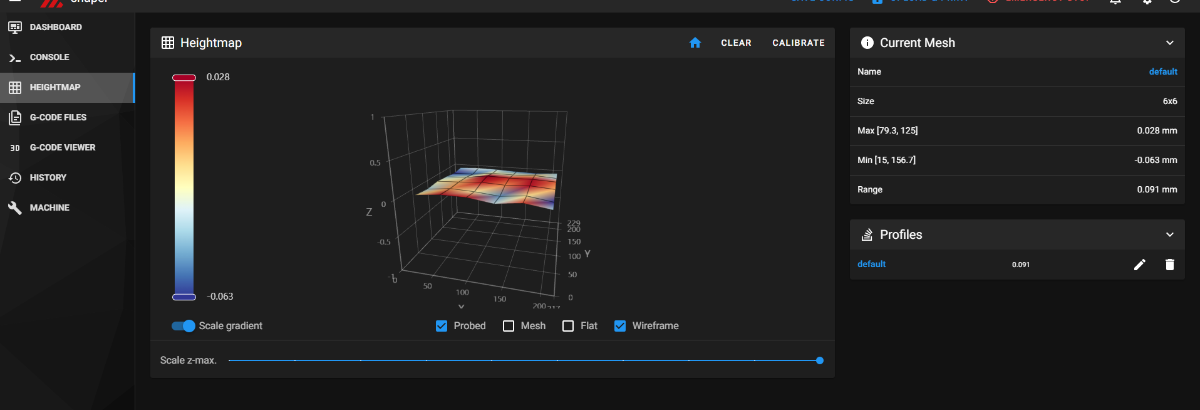Click the 3D G-Code Viewer icon
Screen dimensions: 1200x410
pyautogui.click(x=15, y=147)
